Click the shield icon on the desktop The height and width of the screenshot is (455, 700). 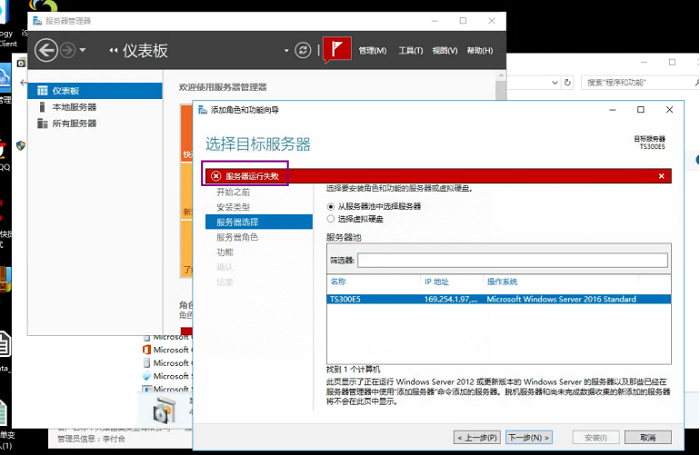click(21, 146)
